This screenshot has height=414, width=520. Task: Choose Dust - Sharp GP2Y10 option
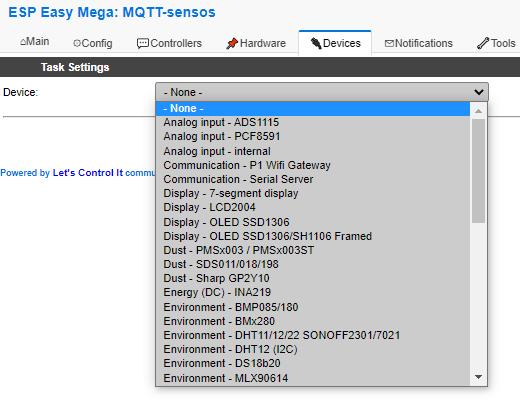click(313, 278)
